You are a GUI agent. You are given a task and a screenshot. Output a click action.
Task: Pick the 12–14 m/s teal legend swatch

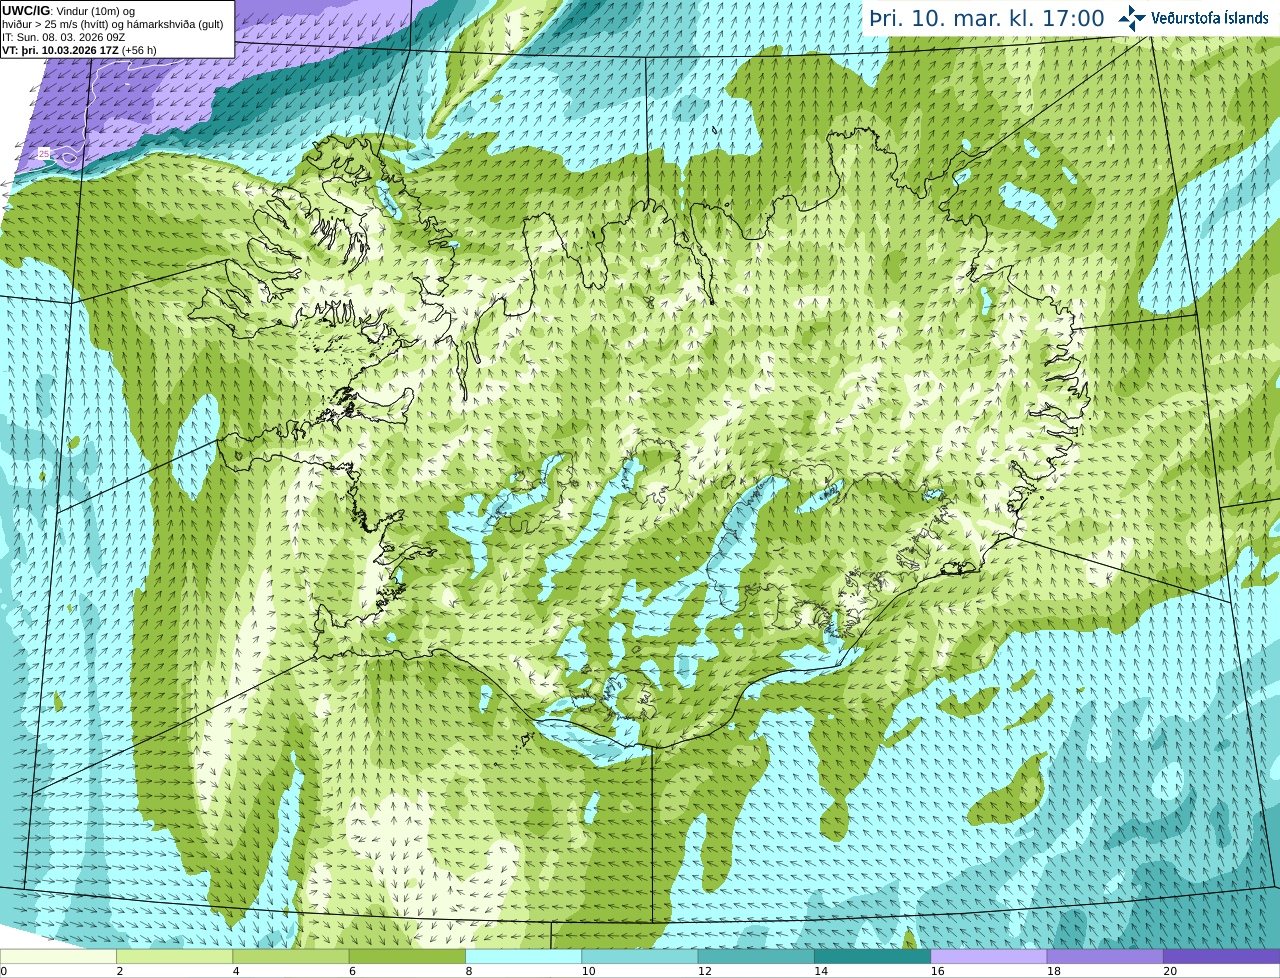pos(756,956)
